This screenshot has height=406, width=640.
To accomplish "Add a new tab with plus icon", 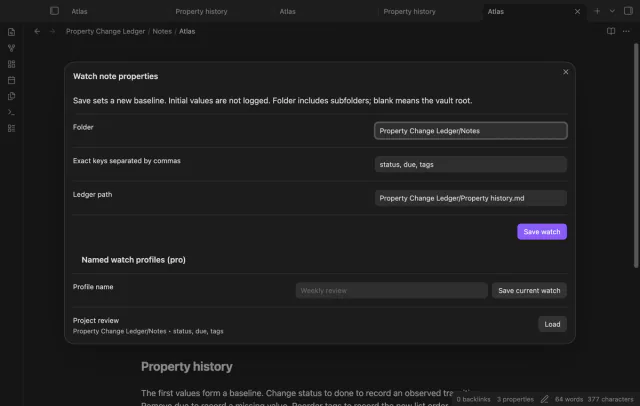I will coord(597,11).
